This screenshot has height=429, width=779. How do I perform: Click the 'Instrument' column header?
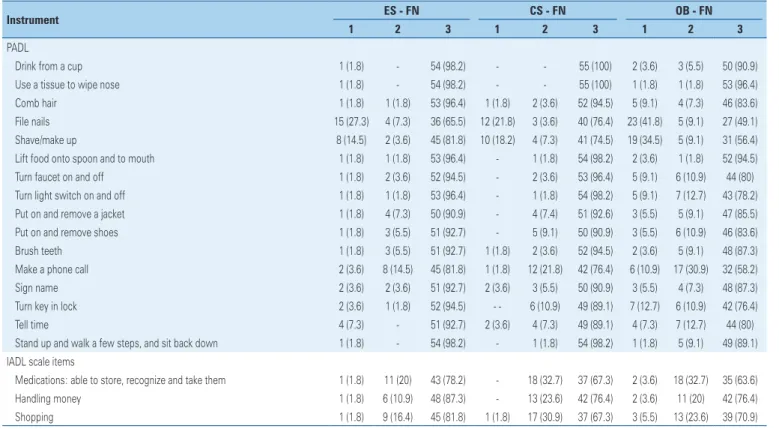(32, 20)
